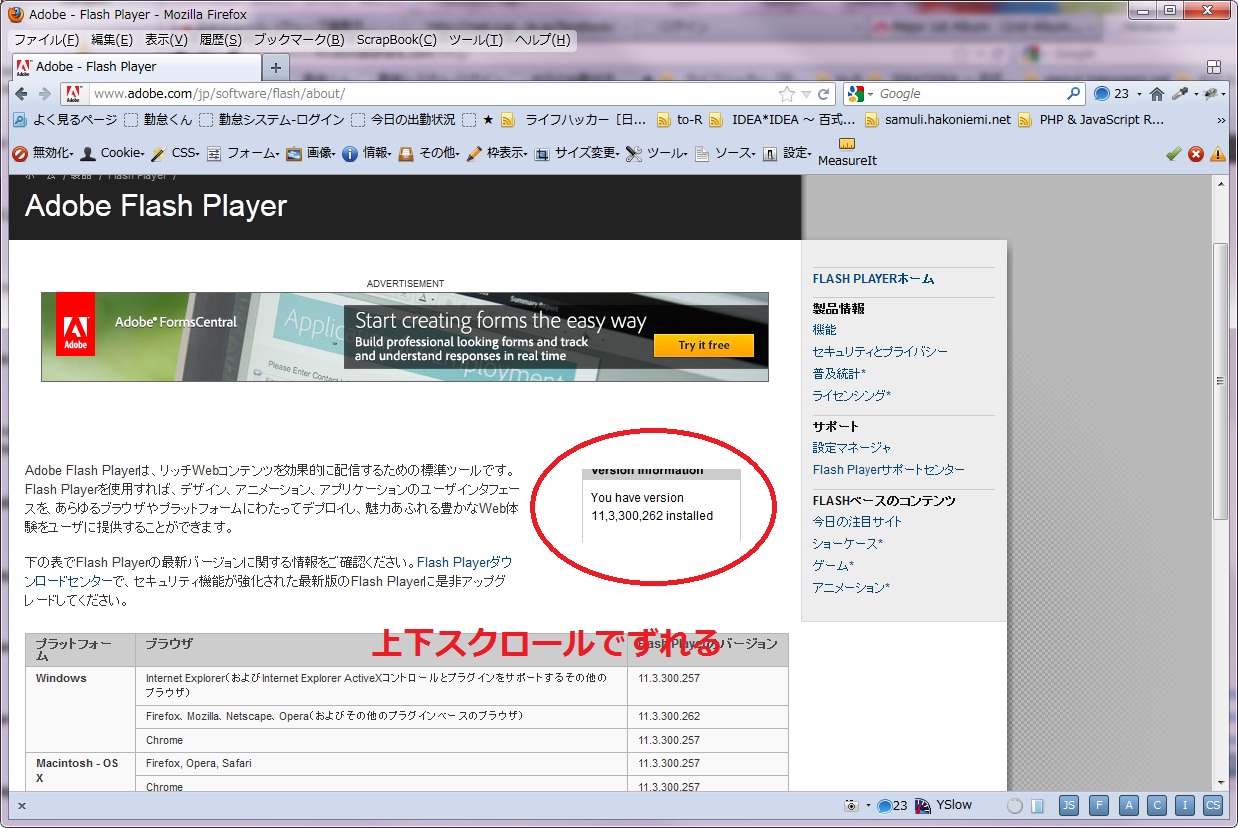Expand the URL history dropdown arrow
This screenshot has width=1238, height=828.
tap(806, 94)
